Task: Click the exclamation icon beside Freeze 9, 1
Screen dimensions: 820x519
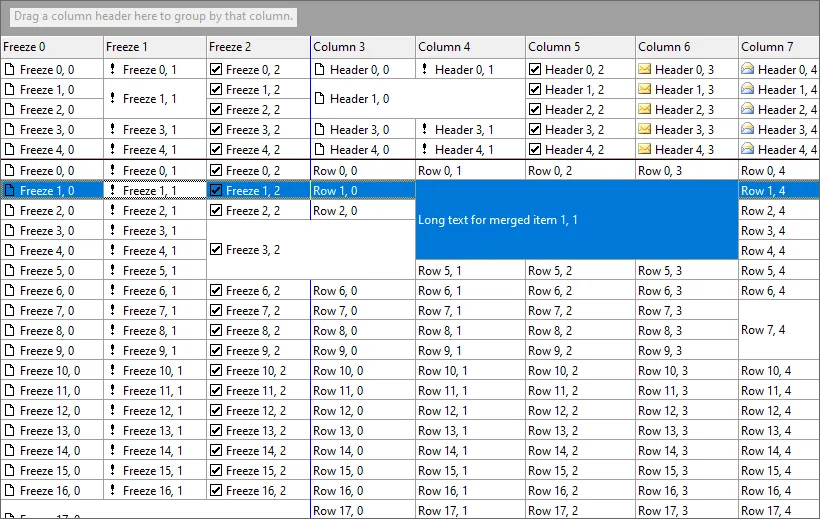Action: click(112, 351)
